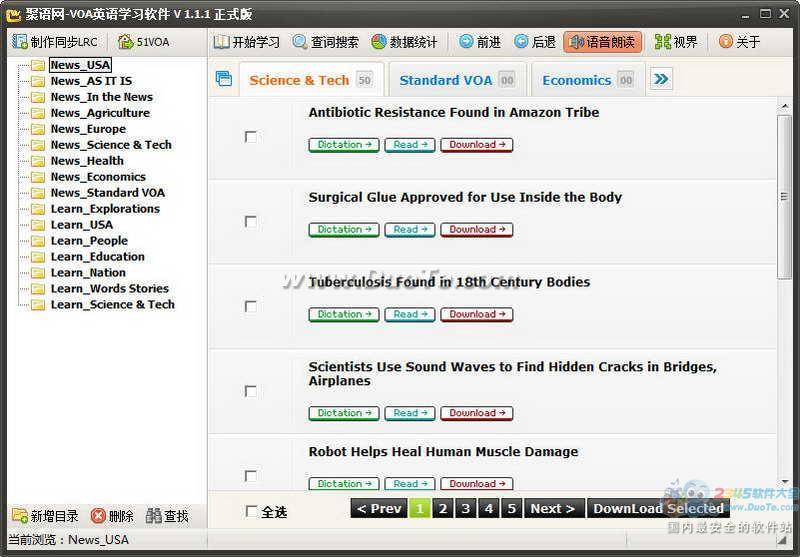Viewport: 800px width, 557px height.
Task: Check the Scientists Use Sound Waves checkbox
Action: pos(251,391)
